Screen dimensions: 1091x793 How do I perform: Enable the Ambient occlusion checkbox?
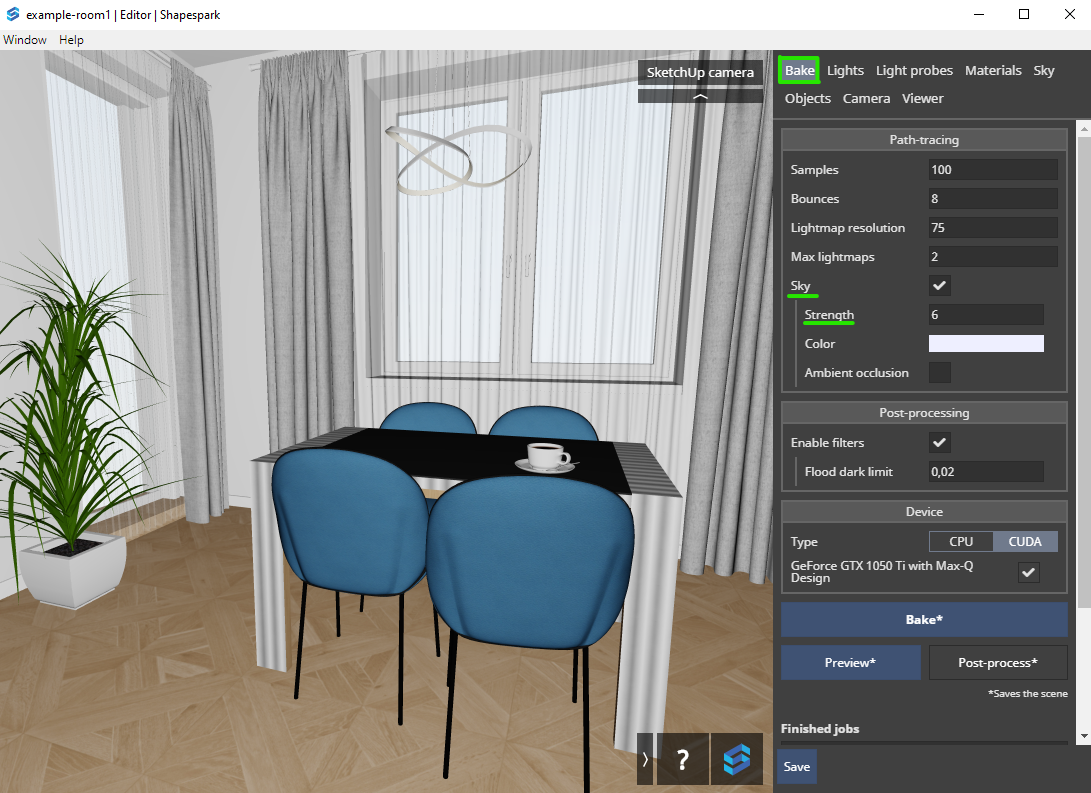(x=940, y=373)
